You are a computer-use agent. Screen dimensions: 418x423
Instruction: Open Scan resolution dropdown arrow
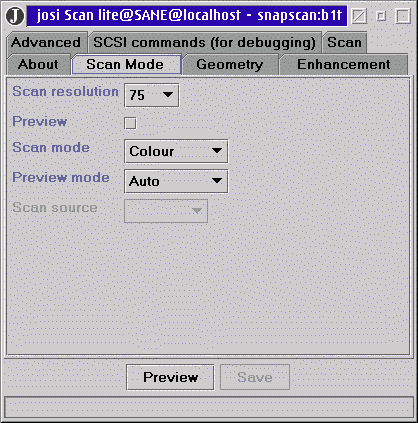(168, 95)
